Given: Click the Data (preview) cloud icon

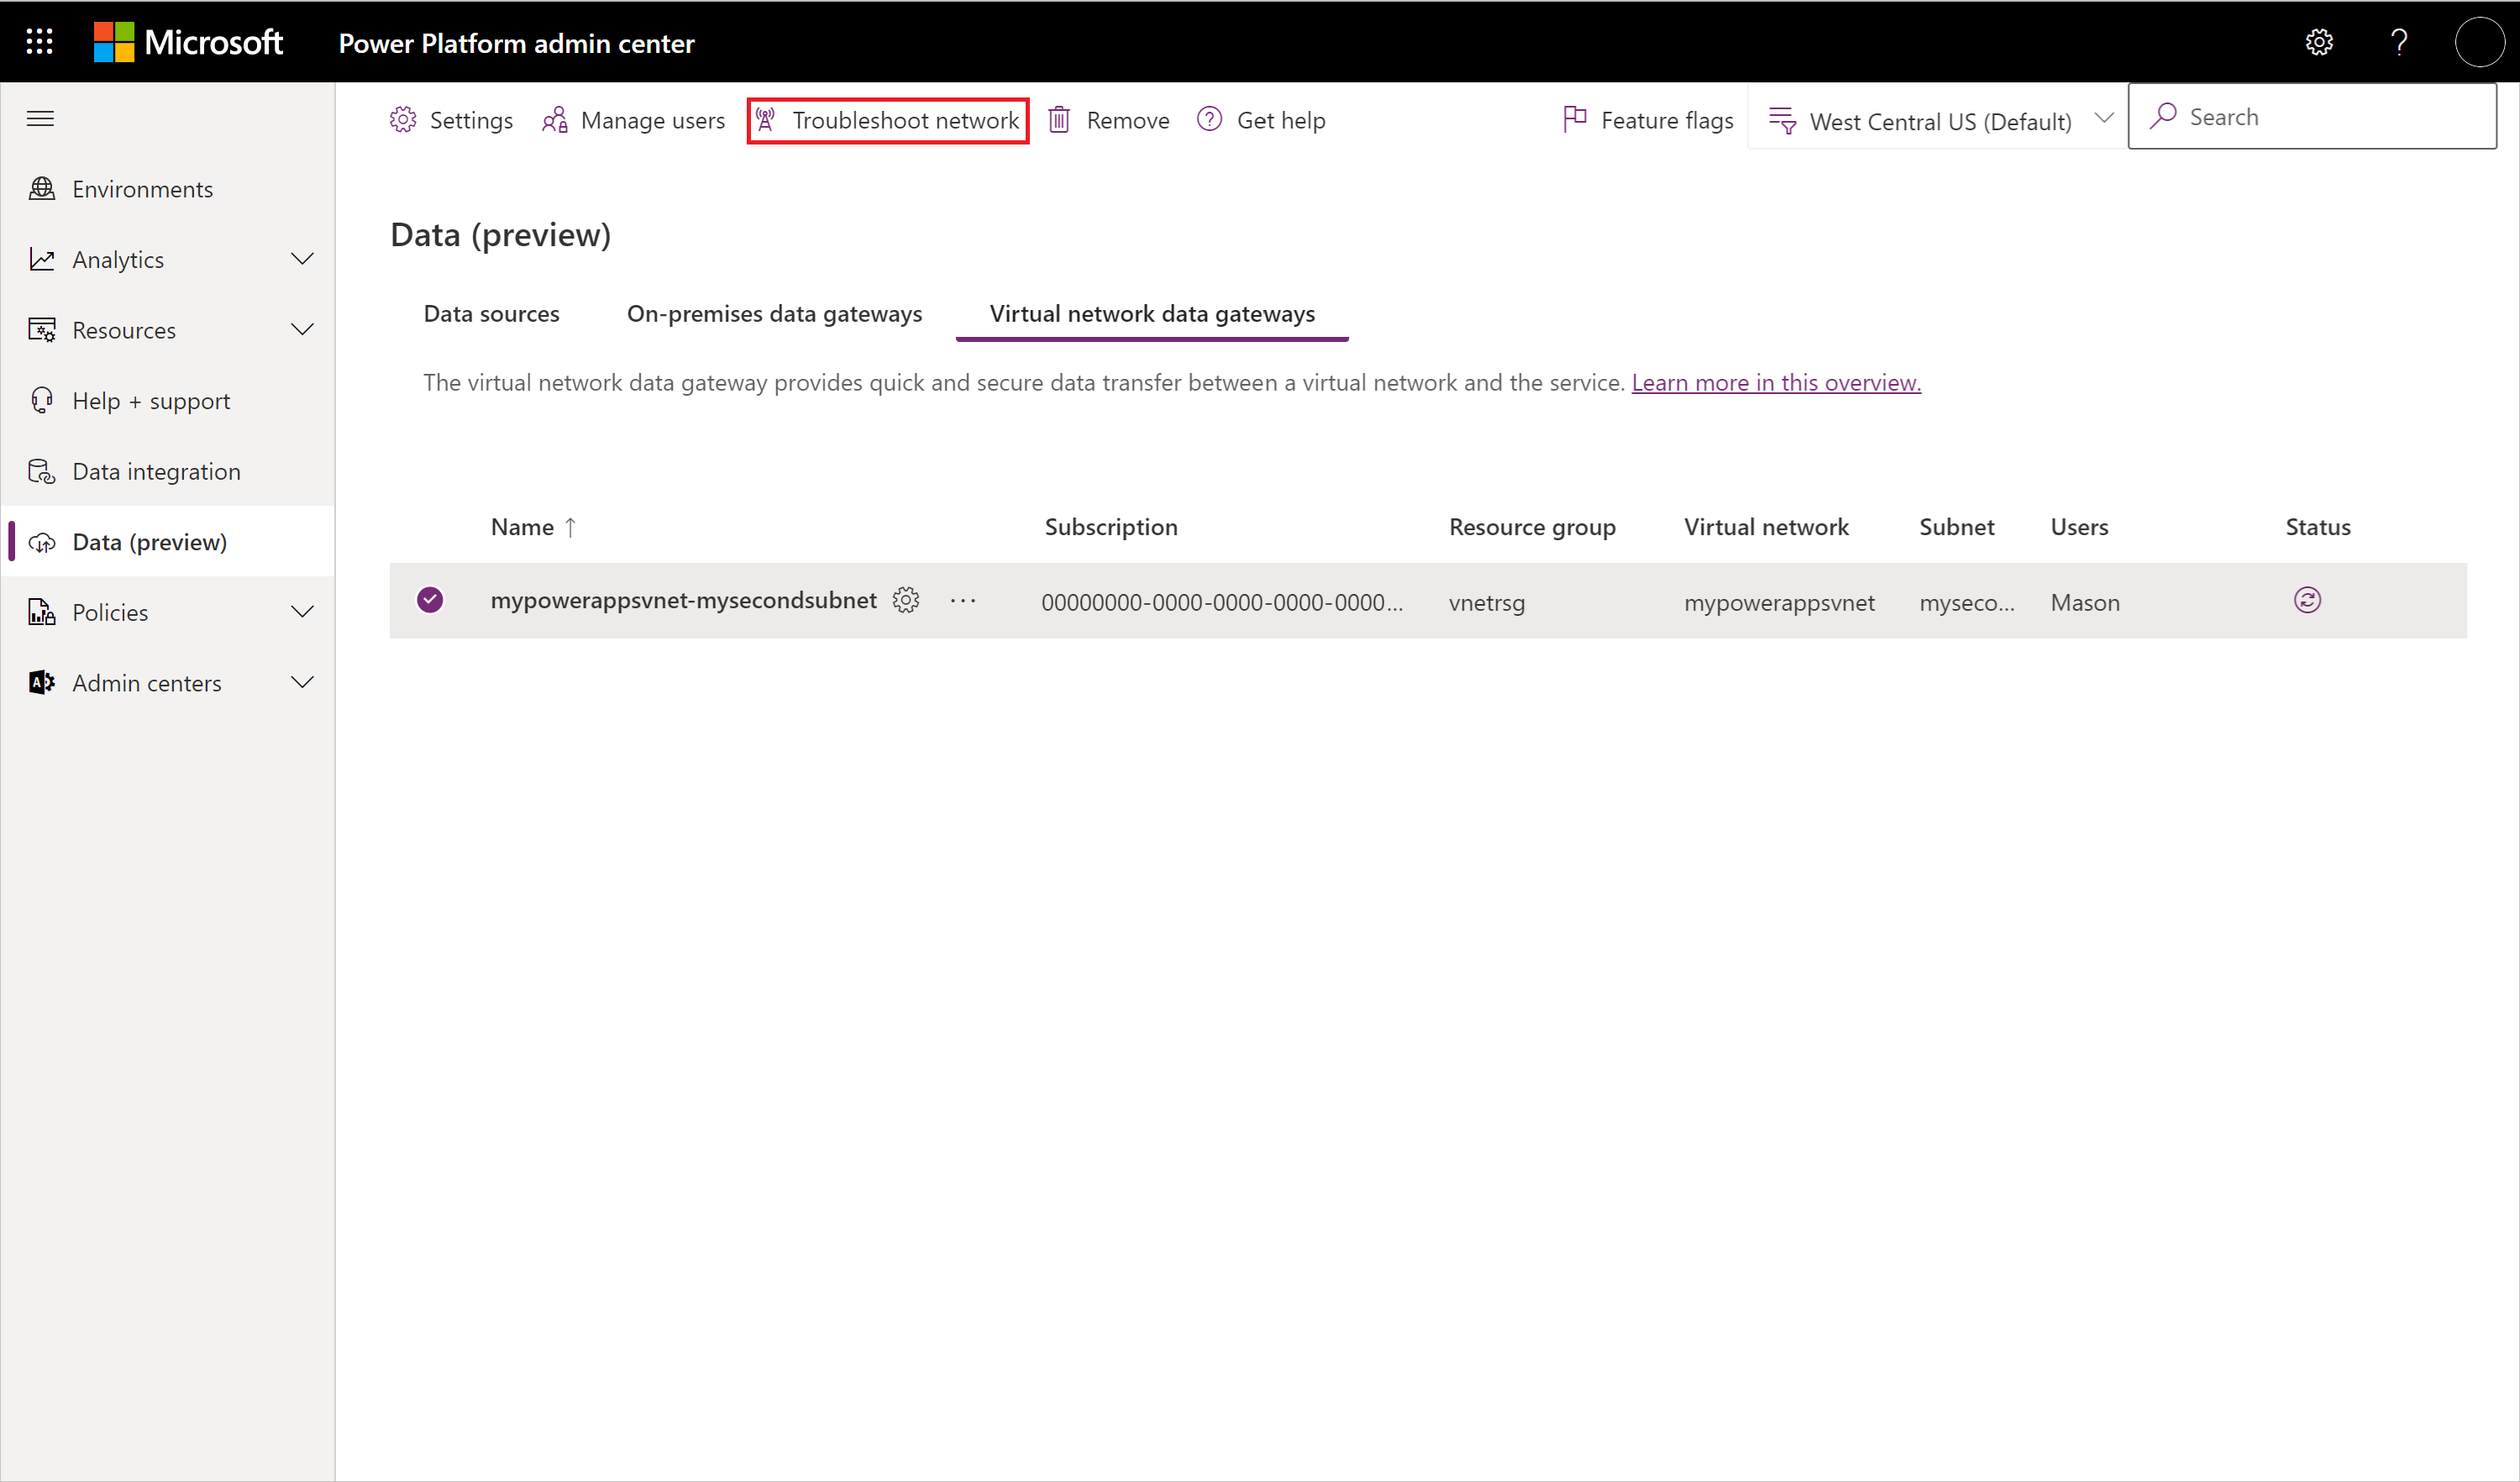Looking at the screenshot, I should coord(42,542).
